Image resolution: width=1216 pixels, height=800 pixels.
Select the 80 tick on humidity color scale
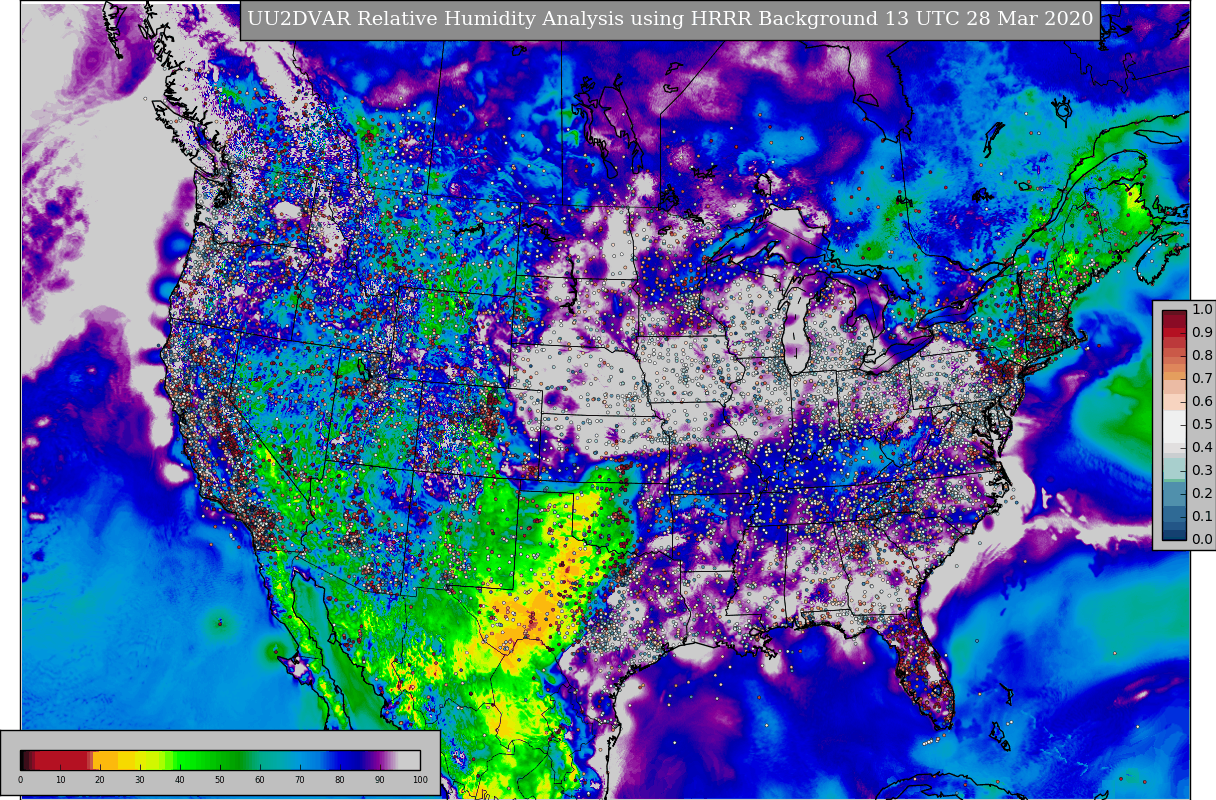(x=340, y=780)
